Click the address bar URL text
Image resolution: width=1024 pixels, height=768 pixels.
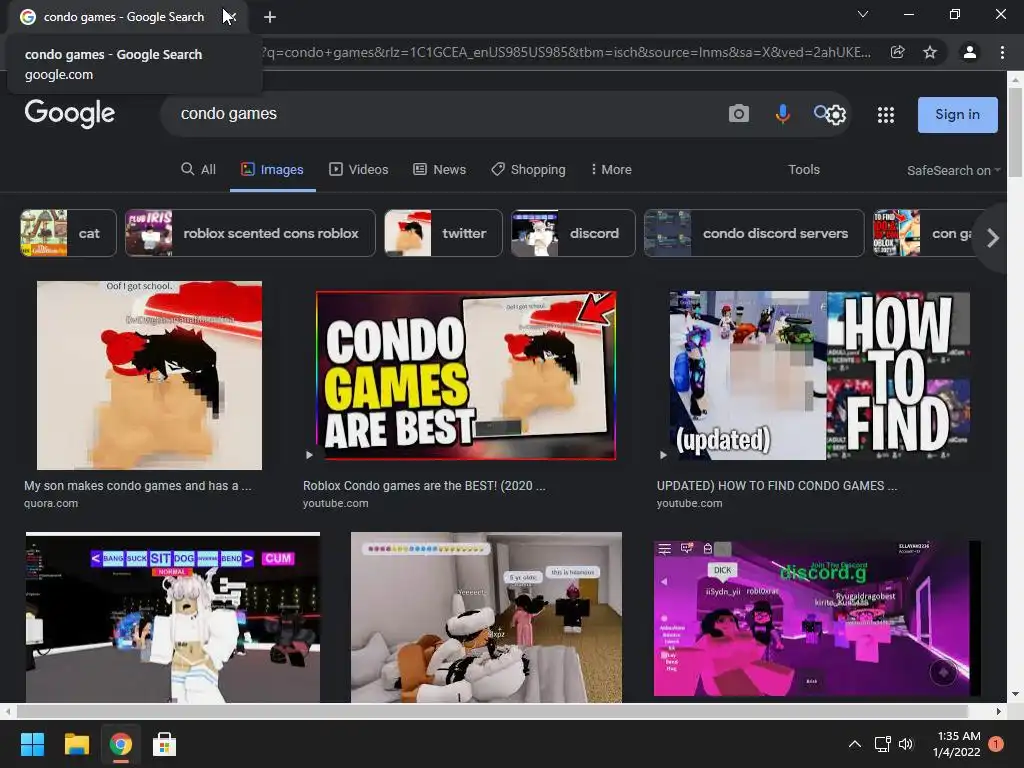(566, 52)
